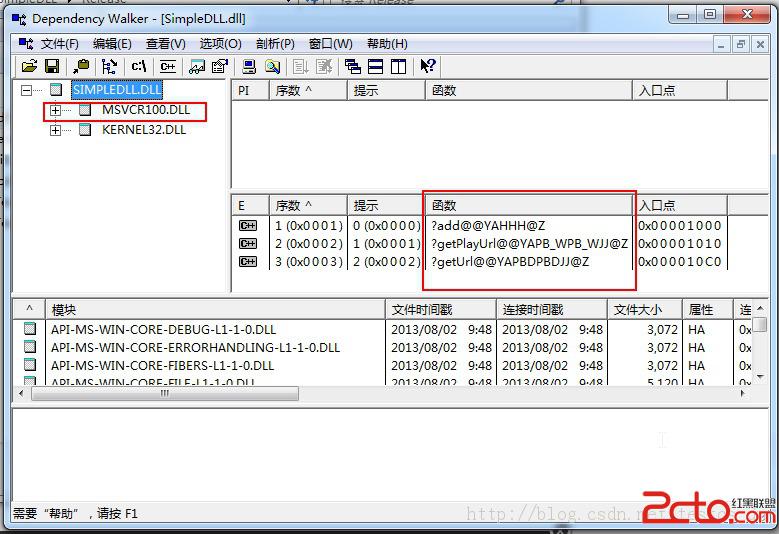Restore the inner SimpleDLL.dll child window
779x534 pixels.
click(740, 45)
